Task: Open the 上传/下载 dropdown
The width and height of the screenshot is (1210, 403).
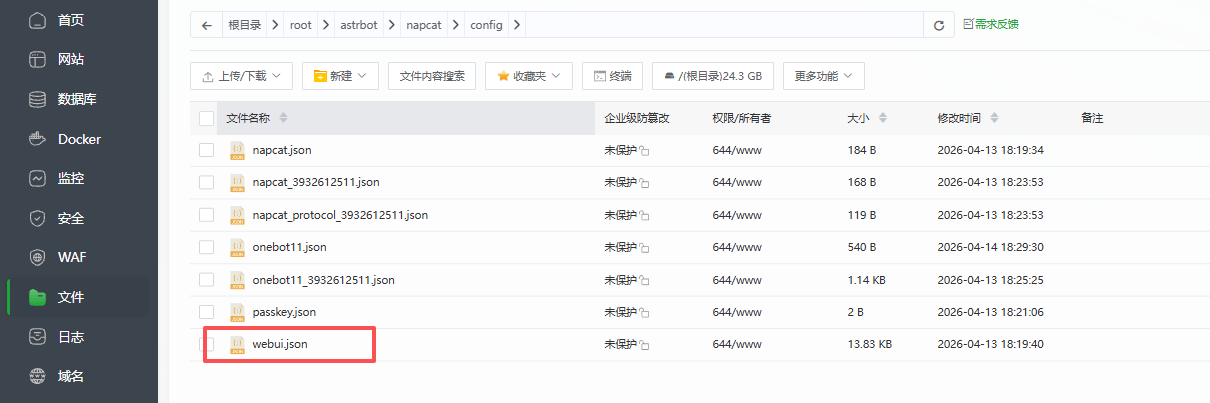Action: pyautogui.click(x=241, y=75)
